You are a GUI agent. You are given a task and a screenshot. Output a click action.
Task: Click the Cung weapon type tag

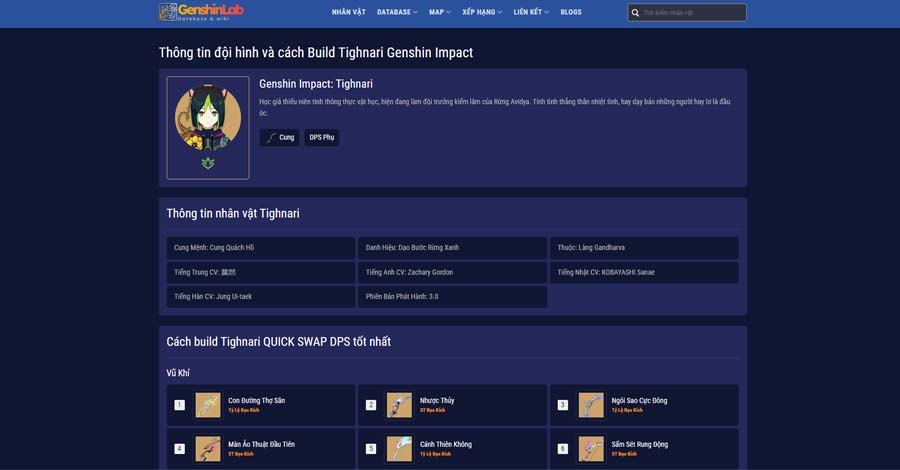pos(279,138)
